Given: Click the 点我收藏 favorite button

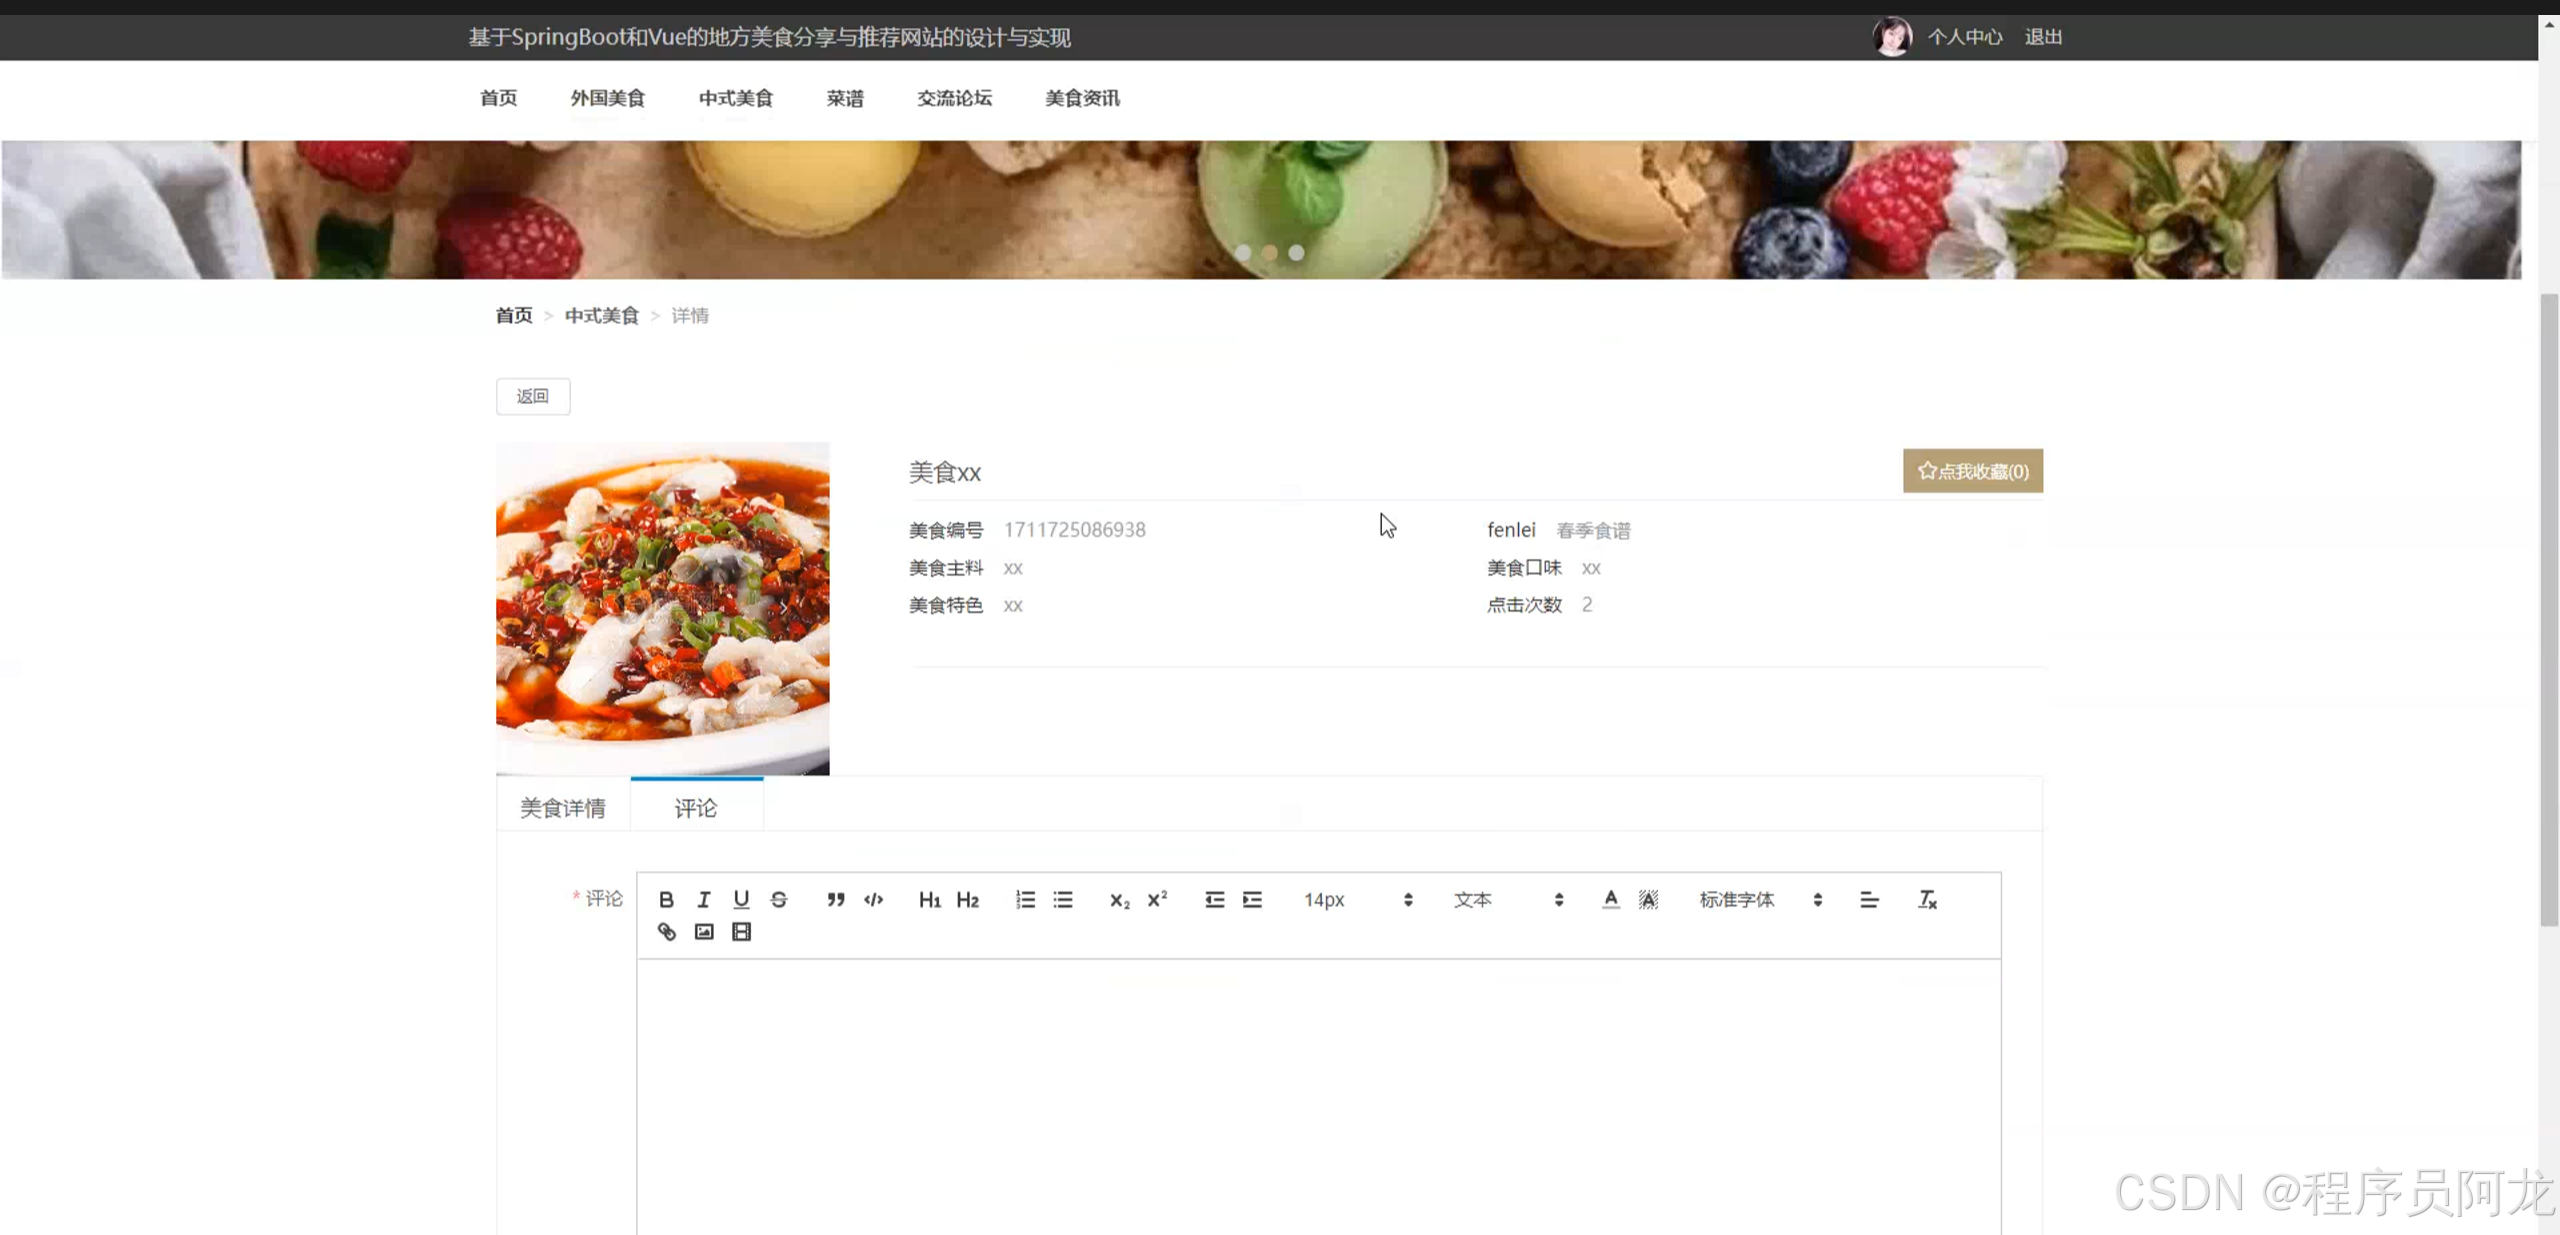Looking at the screenshot, I should tap(1972, 471).
